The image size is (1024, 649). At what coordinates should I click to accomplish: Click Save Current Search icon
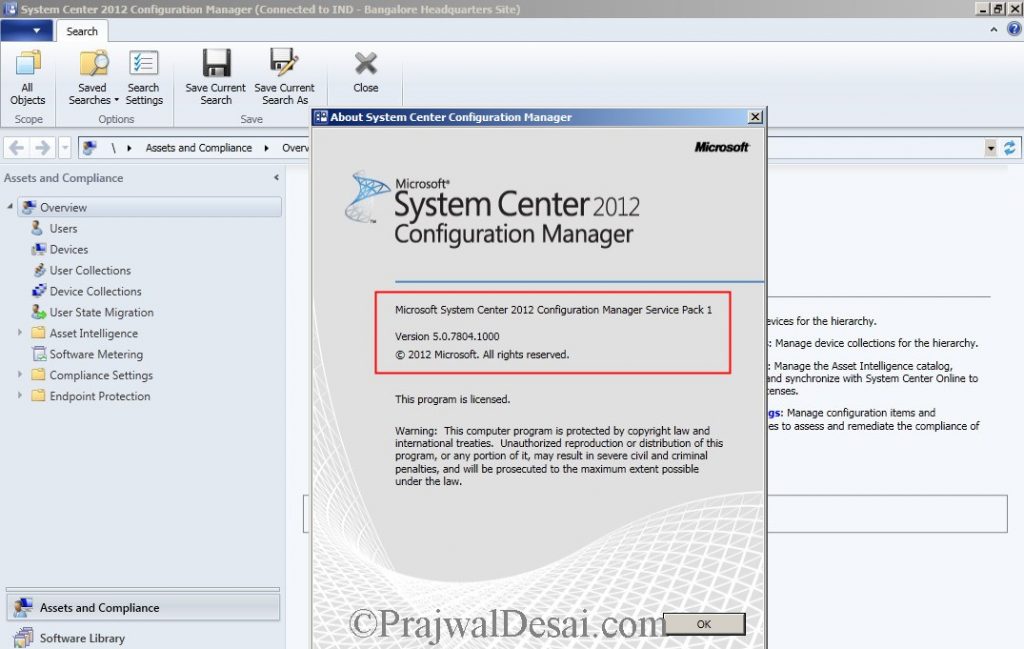(x=216, y=63)
